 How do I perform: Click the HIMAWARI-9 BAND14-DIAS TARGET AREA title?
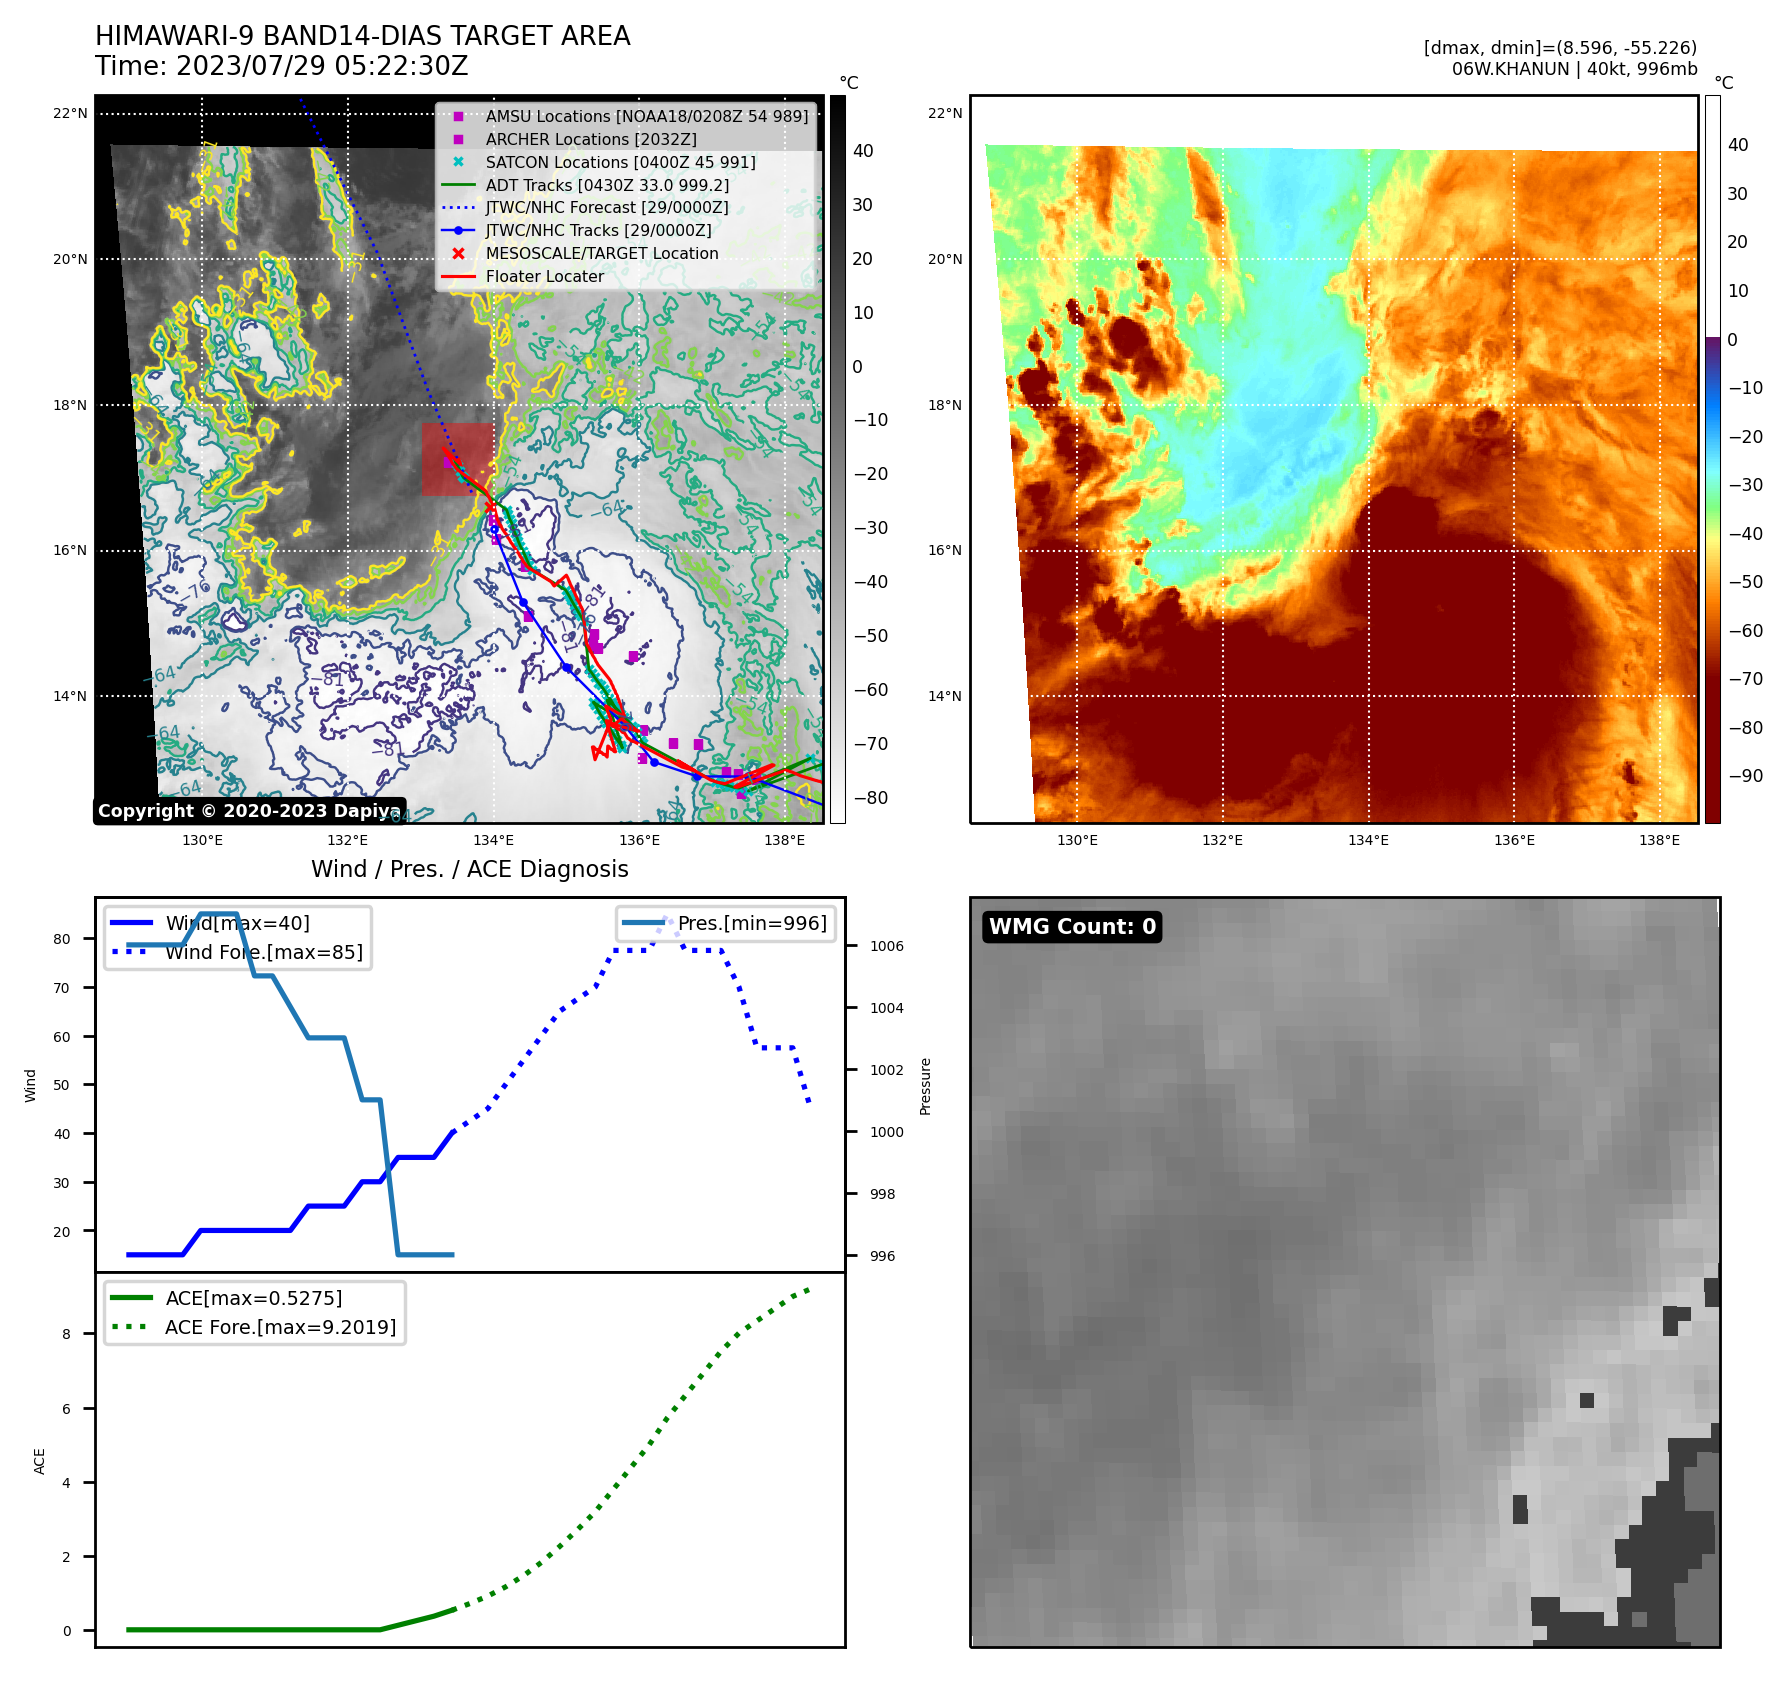tap(362, 36)
